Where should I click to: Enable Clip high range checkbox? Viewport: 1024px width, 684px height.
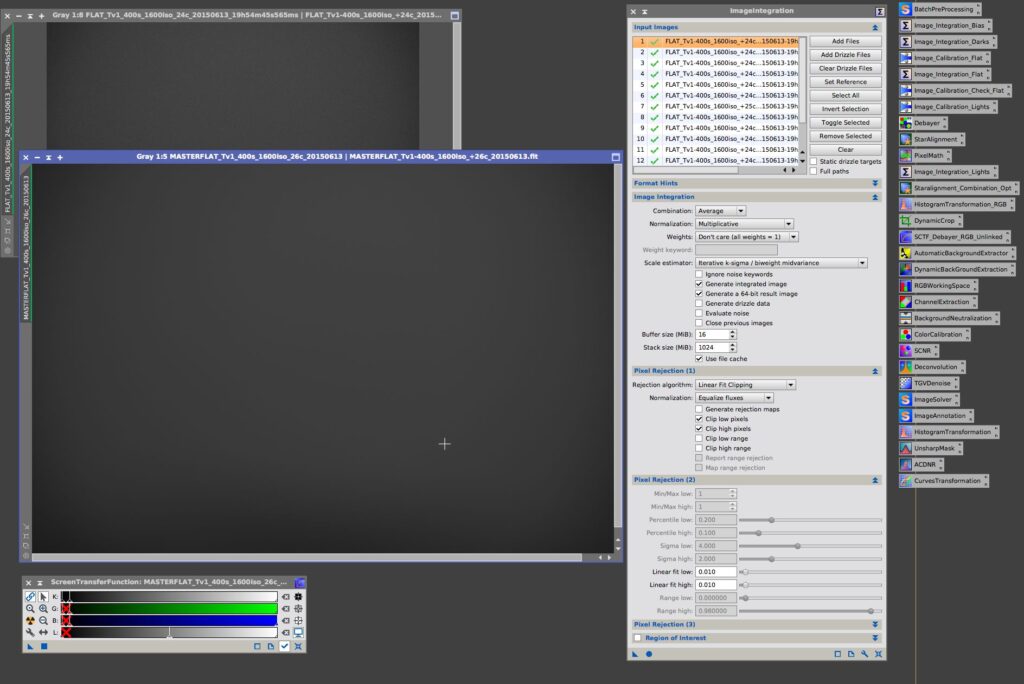click(x=699, y=448)
